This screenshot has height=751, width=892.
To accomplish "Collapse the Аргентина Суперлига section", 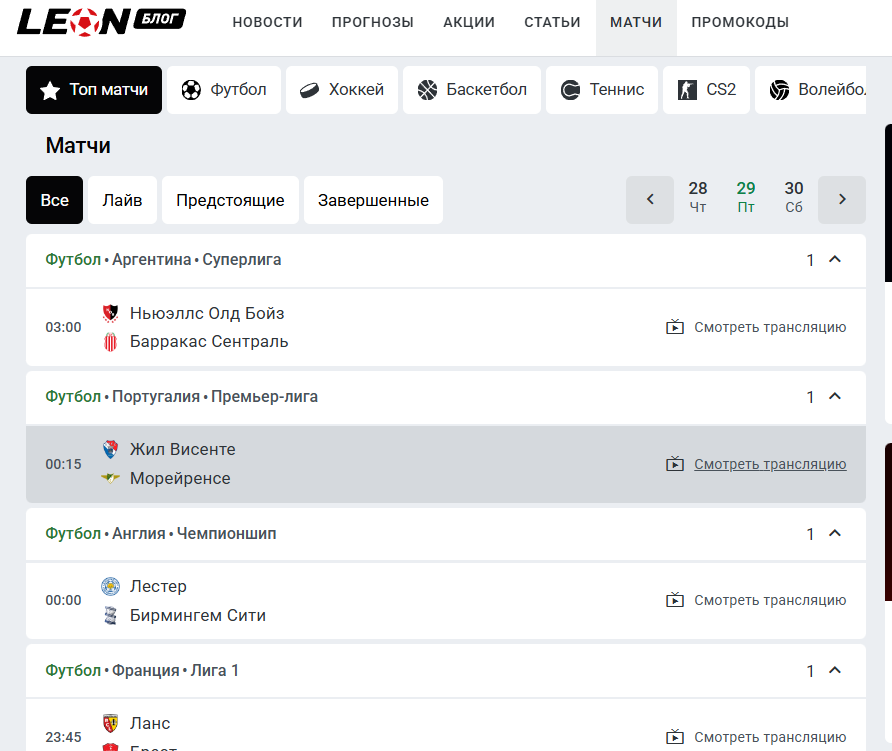I will [x=835, y=260].
